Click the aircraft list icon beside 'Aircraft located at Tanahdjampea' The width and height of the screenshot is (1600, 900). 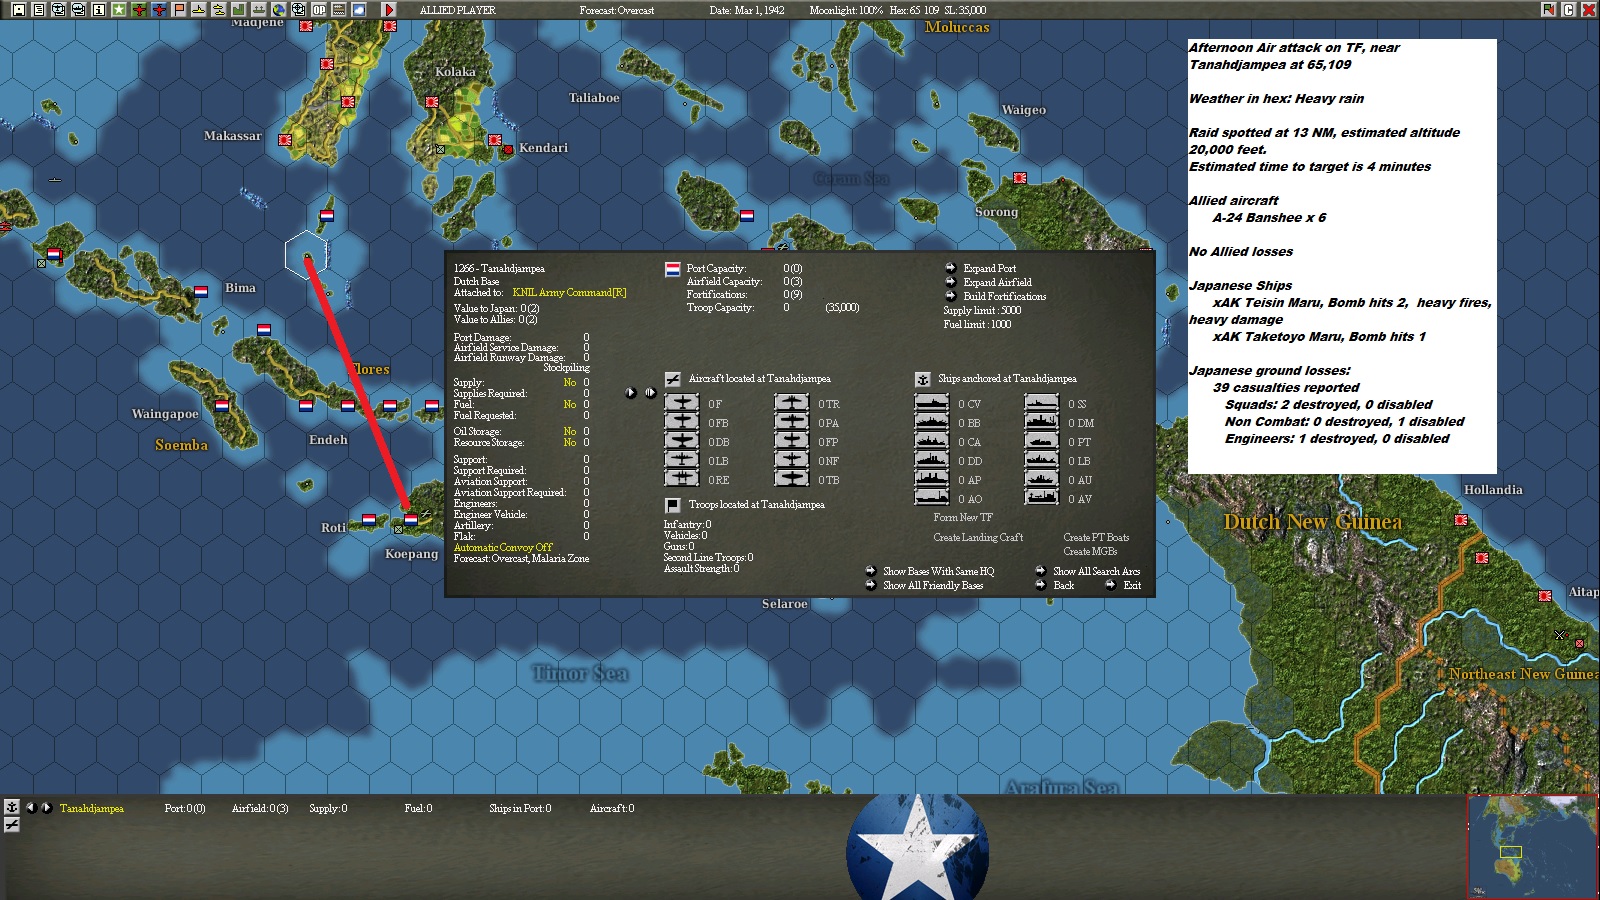click(x=673, y=379)
